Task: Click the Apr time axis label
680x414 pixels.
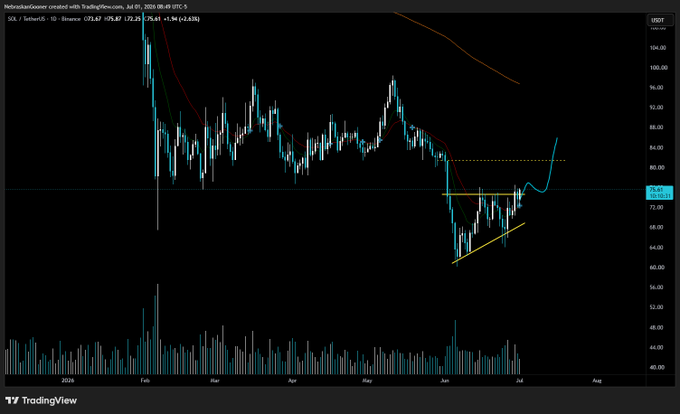Action: (292, 381)
